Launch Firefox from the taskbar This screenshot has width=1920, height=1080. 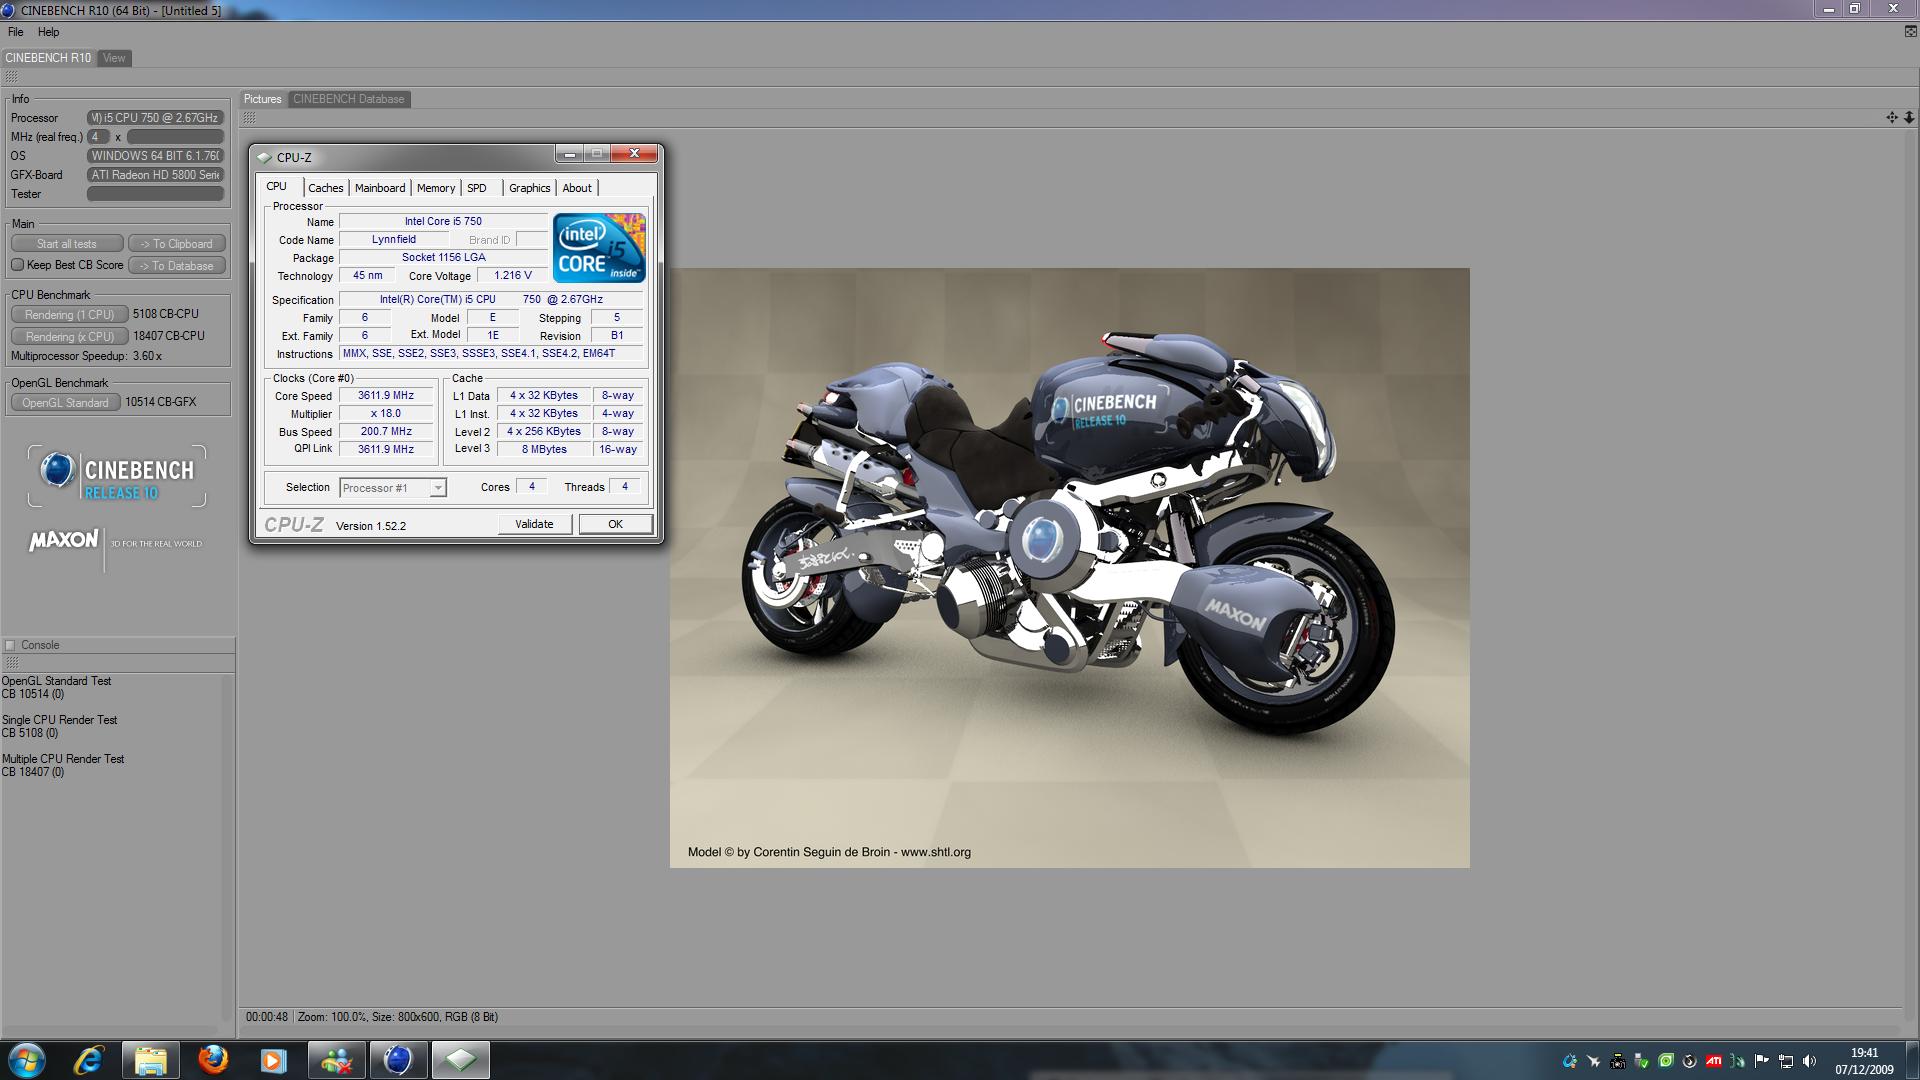[212, 1060]
